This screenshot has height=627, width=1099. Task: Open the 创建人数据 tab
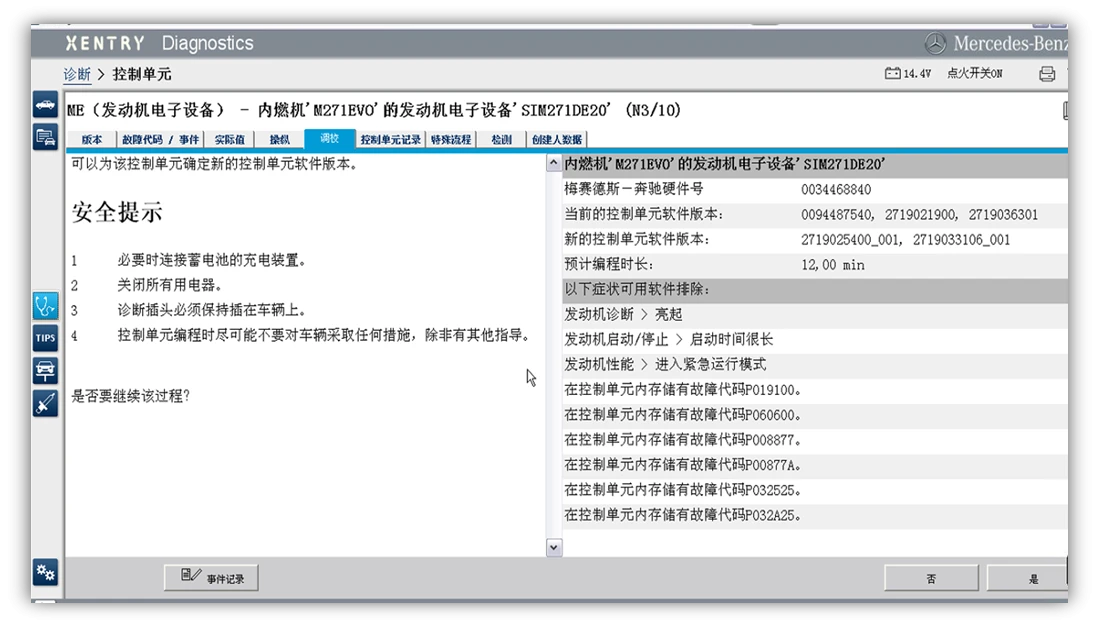pos(557,139)
